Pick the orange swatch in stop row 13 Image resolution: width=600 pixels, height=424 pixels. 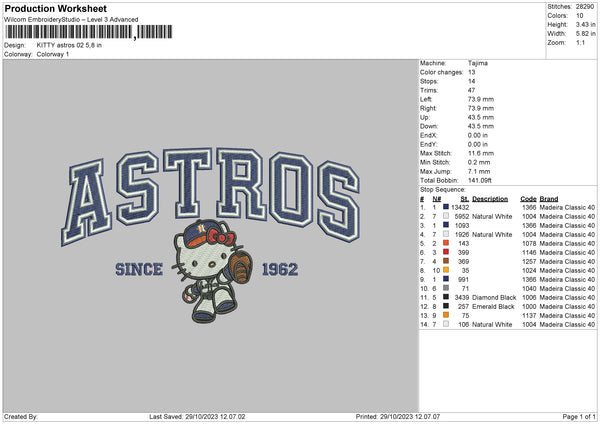[446, 315]
